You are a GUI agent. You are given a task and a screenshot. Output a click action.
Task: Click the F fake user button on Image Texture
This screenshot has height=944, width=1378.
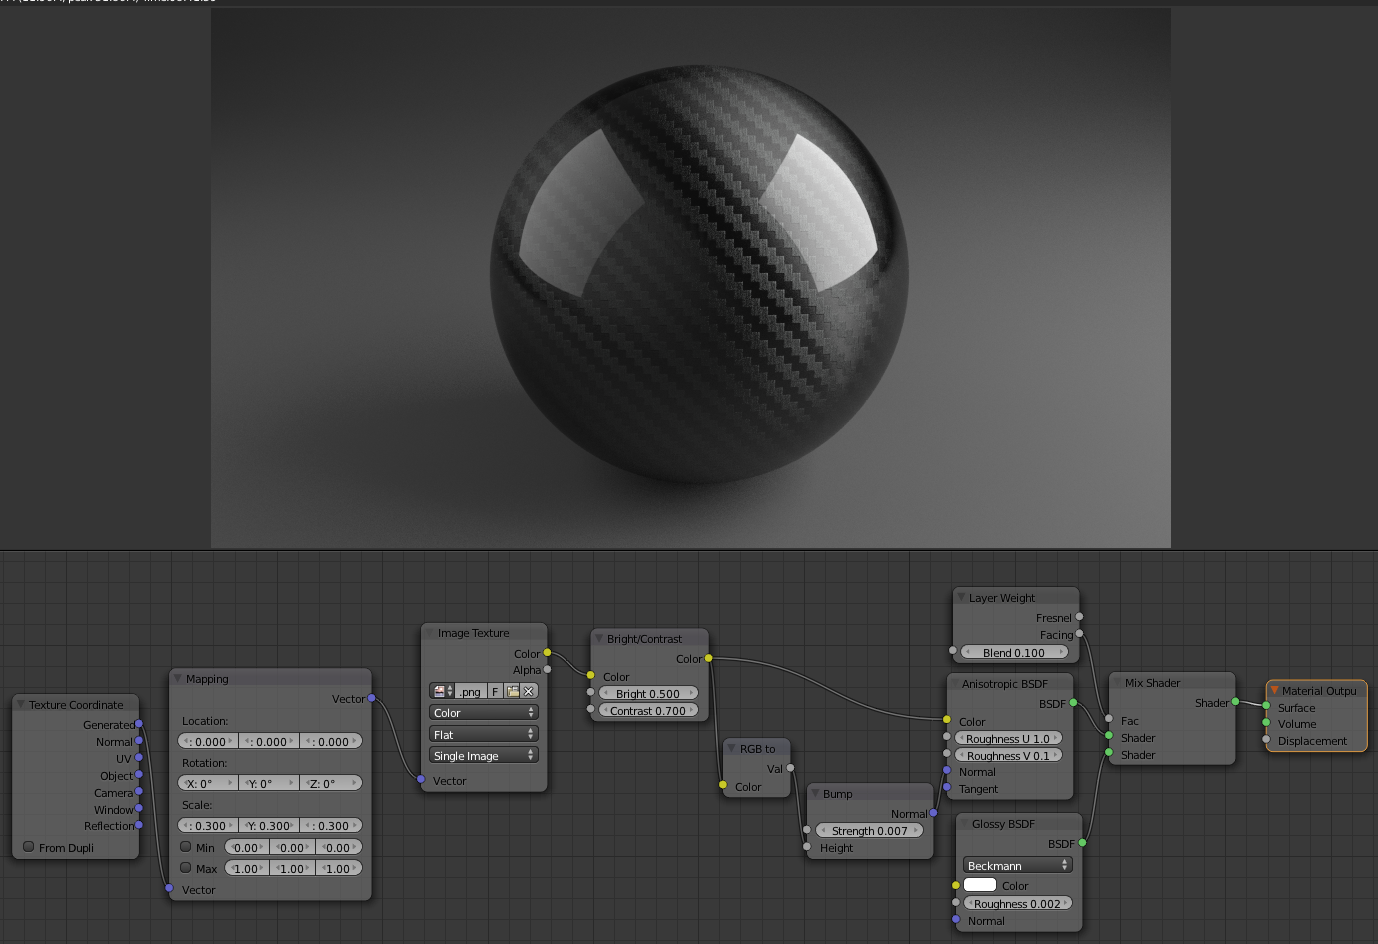[495, 691]
